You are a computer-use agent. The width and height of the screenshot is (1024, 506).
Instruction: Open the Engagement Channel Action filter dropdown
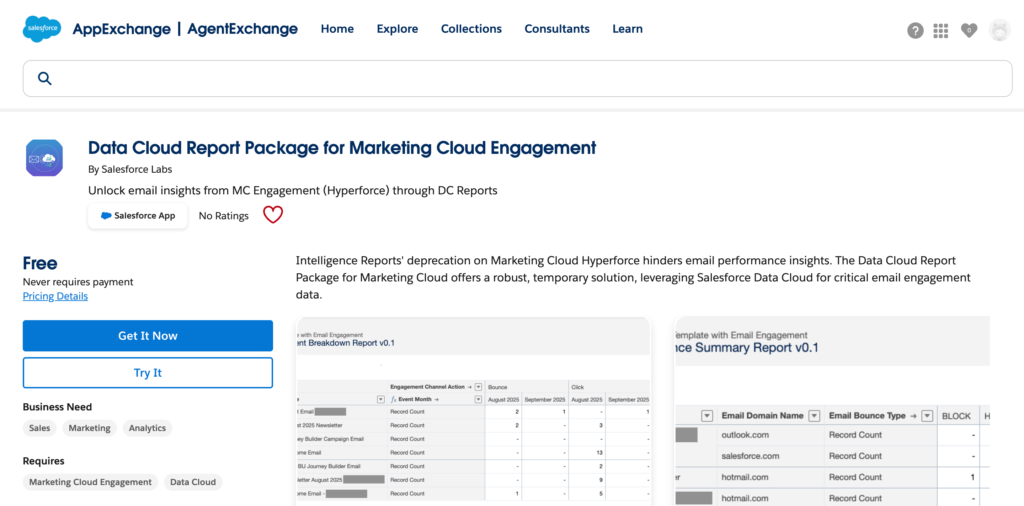tap(478, 387)
